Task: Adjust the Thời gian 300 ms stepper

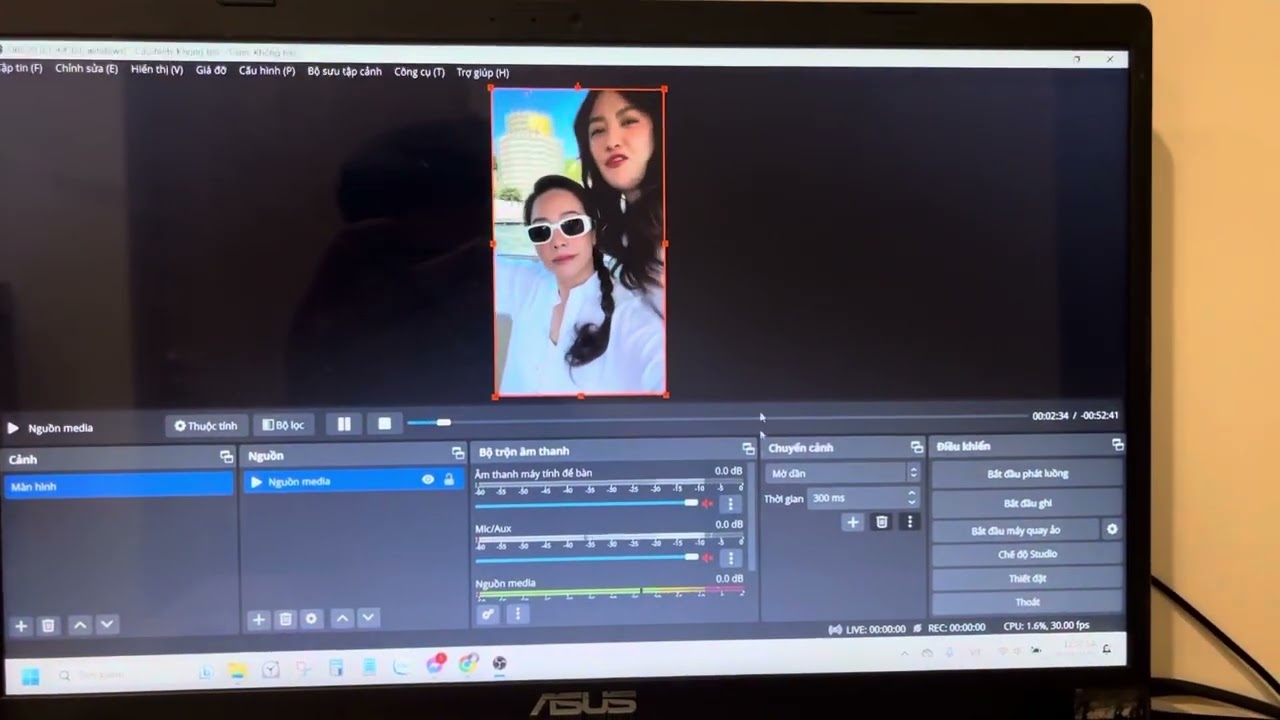Action: [x=911, y=497]
